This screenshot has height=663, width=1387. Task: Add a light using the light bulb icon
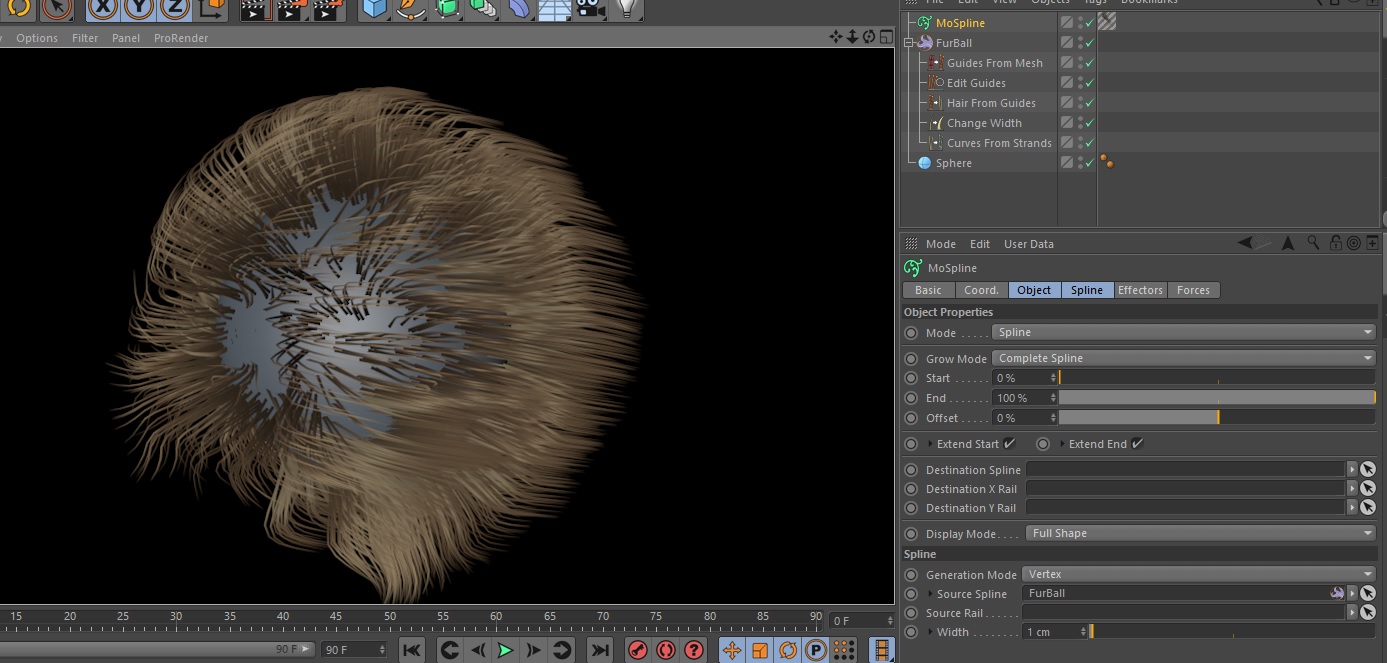click(x=626, y=9)
